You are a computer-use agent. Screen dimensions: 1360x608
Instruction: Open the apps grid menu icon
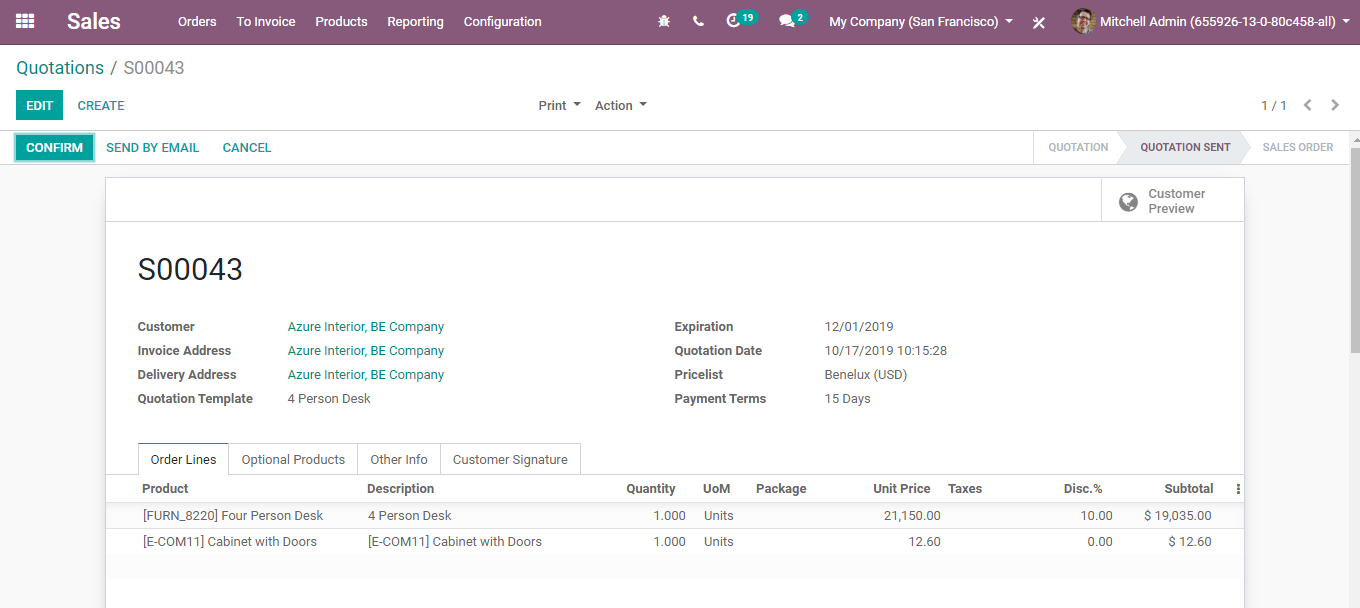pyautogui.click(x=25, y=21)
